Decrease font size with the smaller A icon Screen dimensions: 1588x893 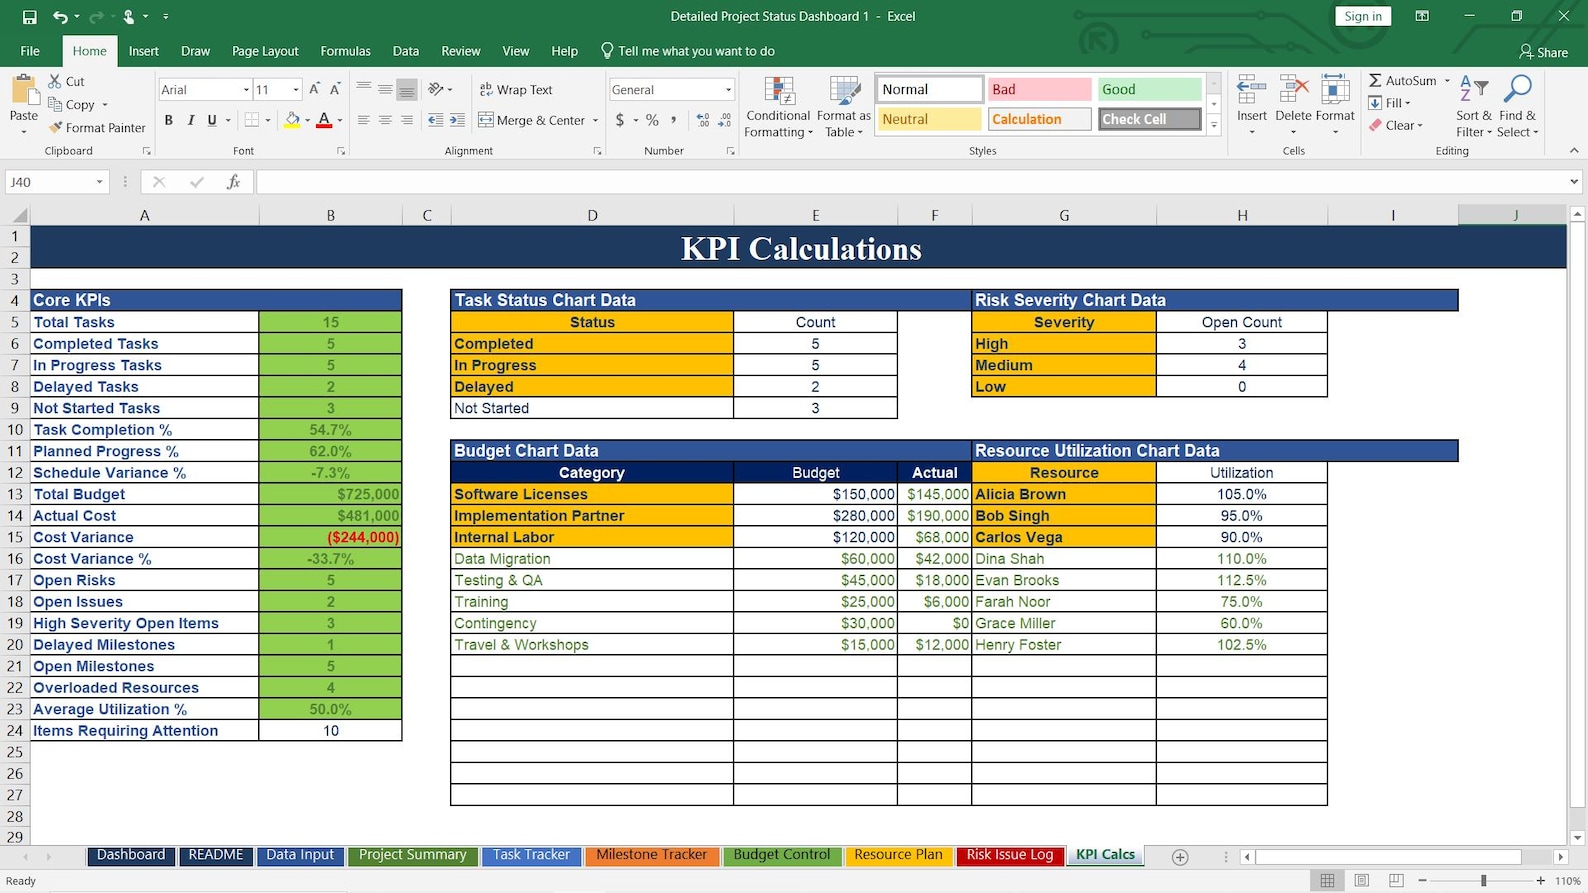(x=335, y=89)
